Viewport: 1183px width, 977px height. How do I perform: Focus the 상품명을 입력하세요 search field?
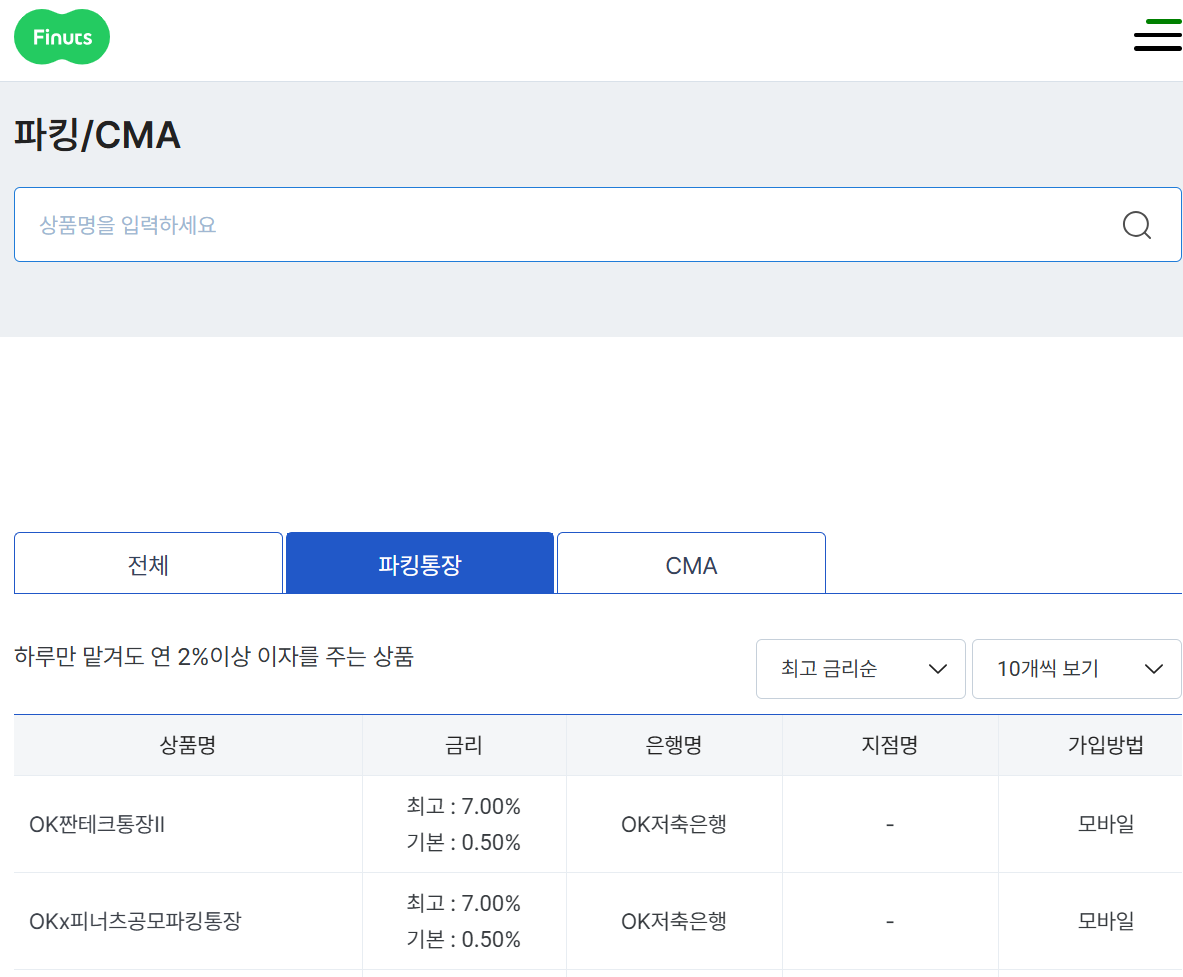tap(598, 225)
